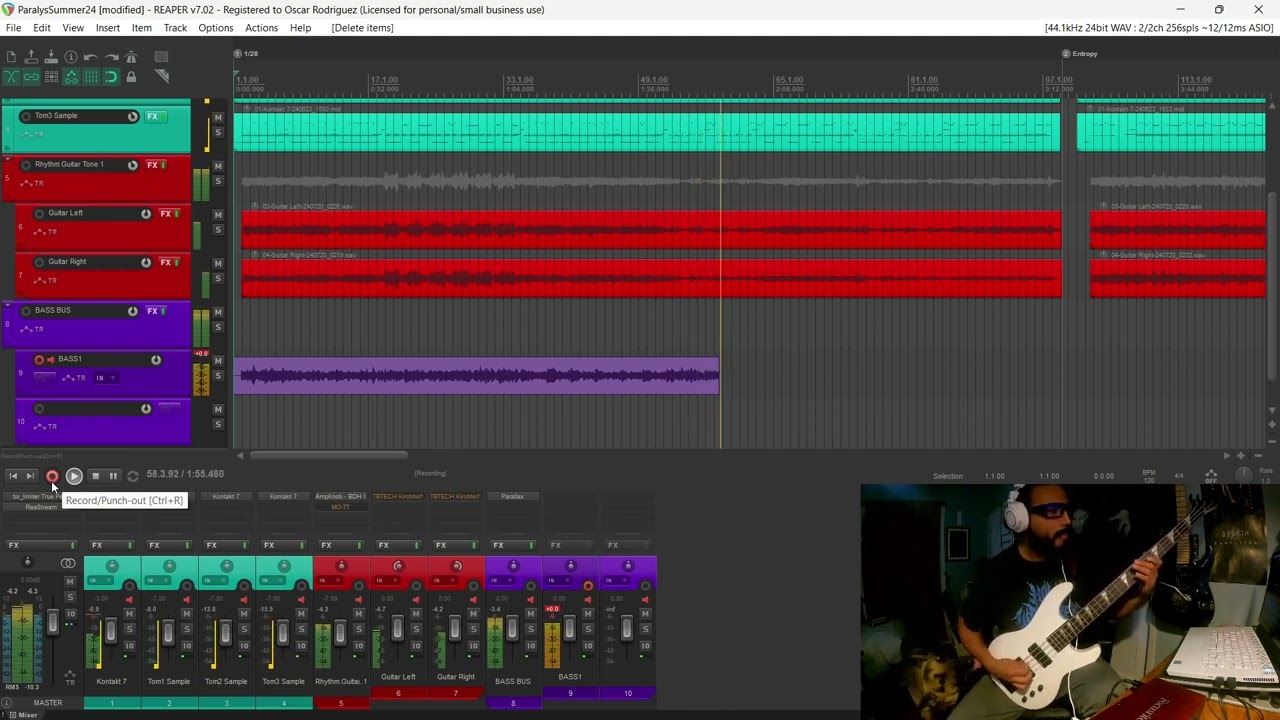Viewport: 1280px width, 720px height.
Task: Solo the Guitar Right track
Action: (217, 279)
